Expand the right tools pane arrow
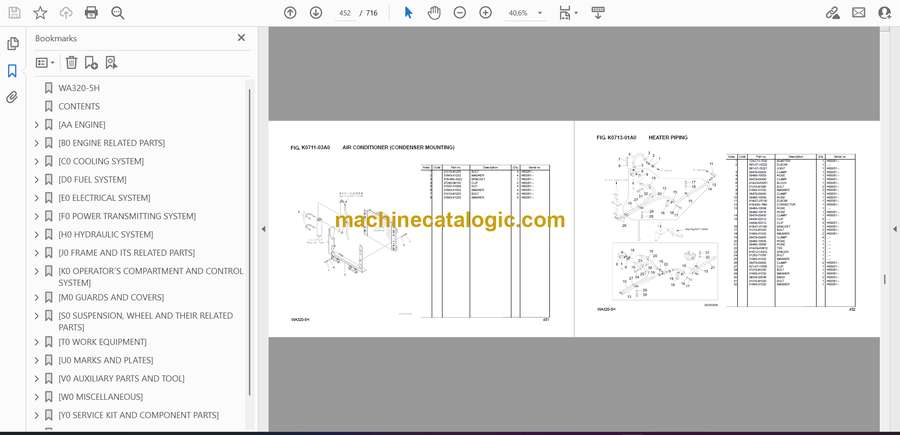900x435 pixels. (894, 229)
